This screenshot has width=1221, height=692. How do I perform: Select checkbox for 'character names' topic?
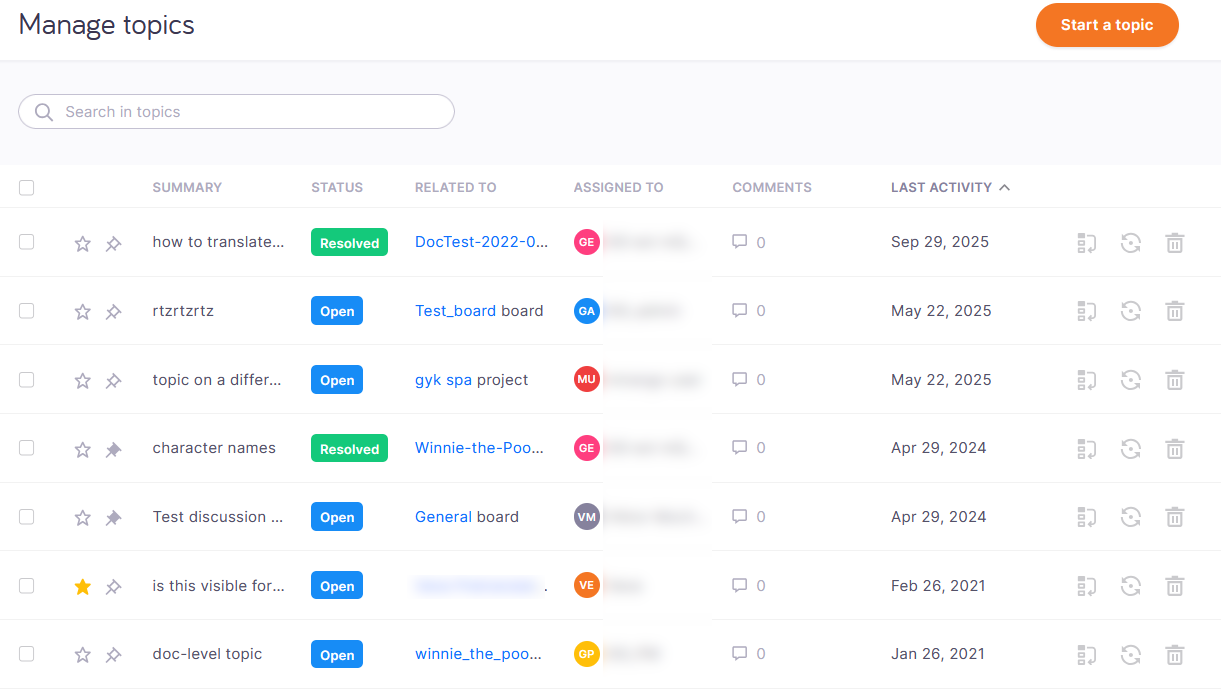27,448
